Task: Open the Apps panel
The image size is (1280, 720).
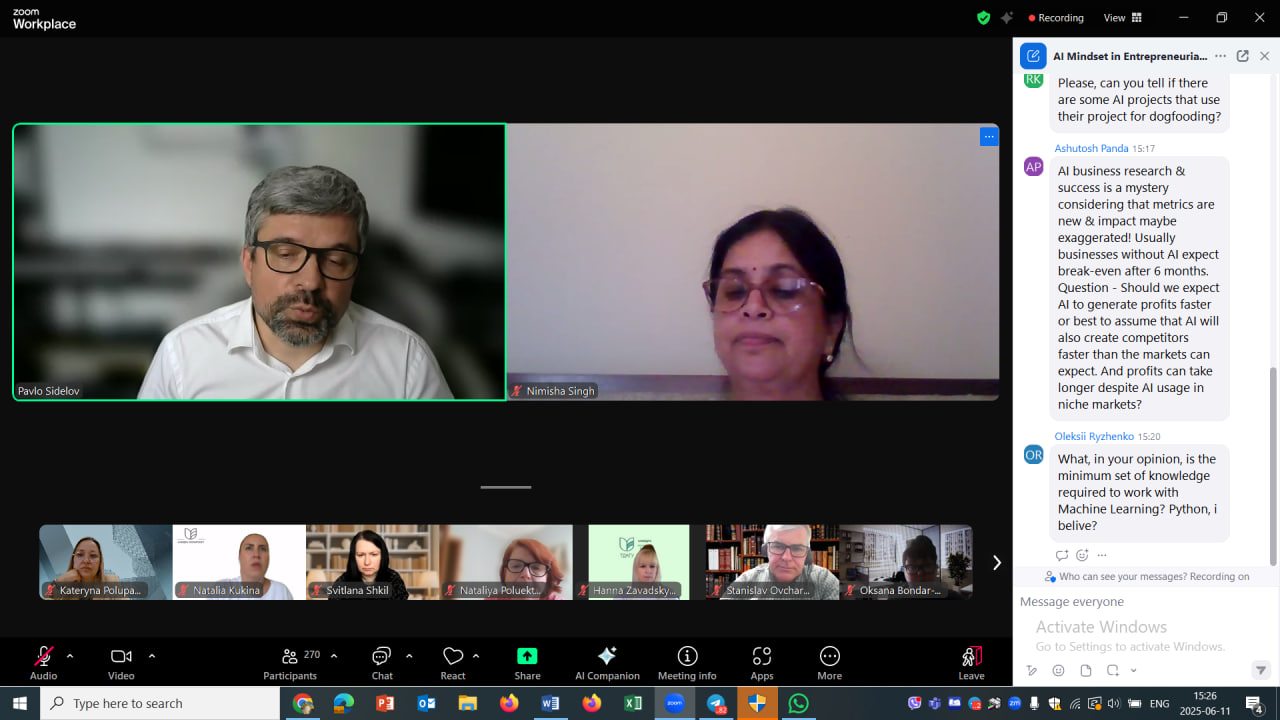Action: [762, 662]
